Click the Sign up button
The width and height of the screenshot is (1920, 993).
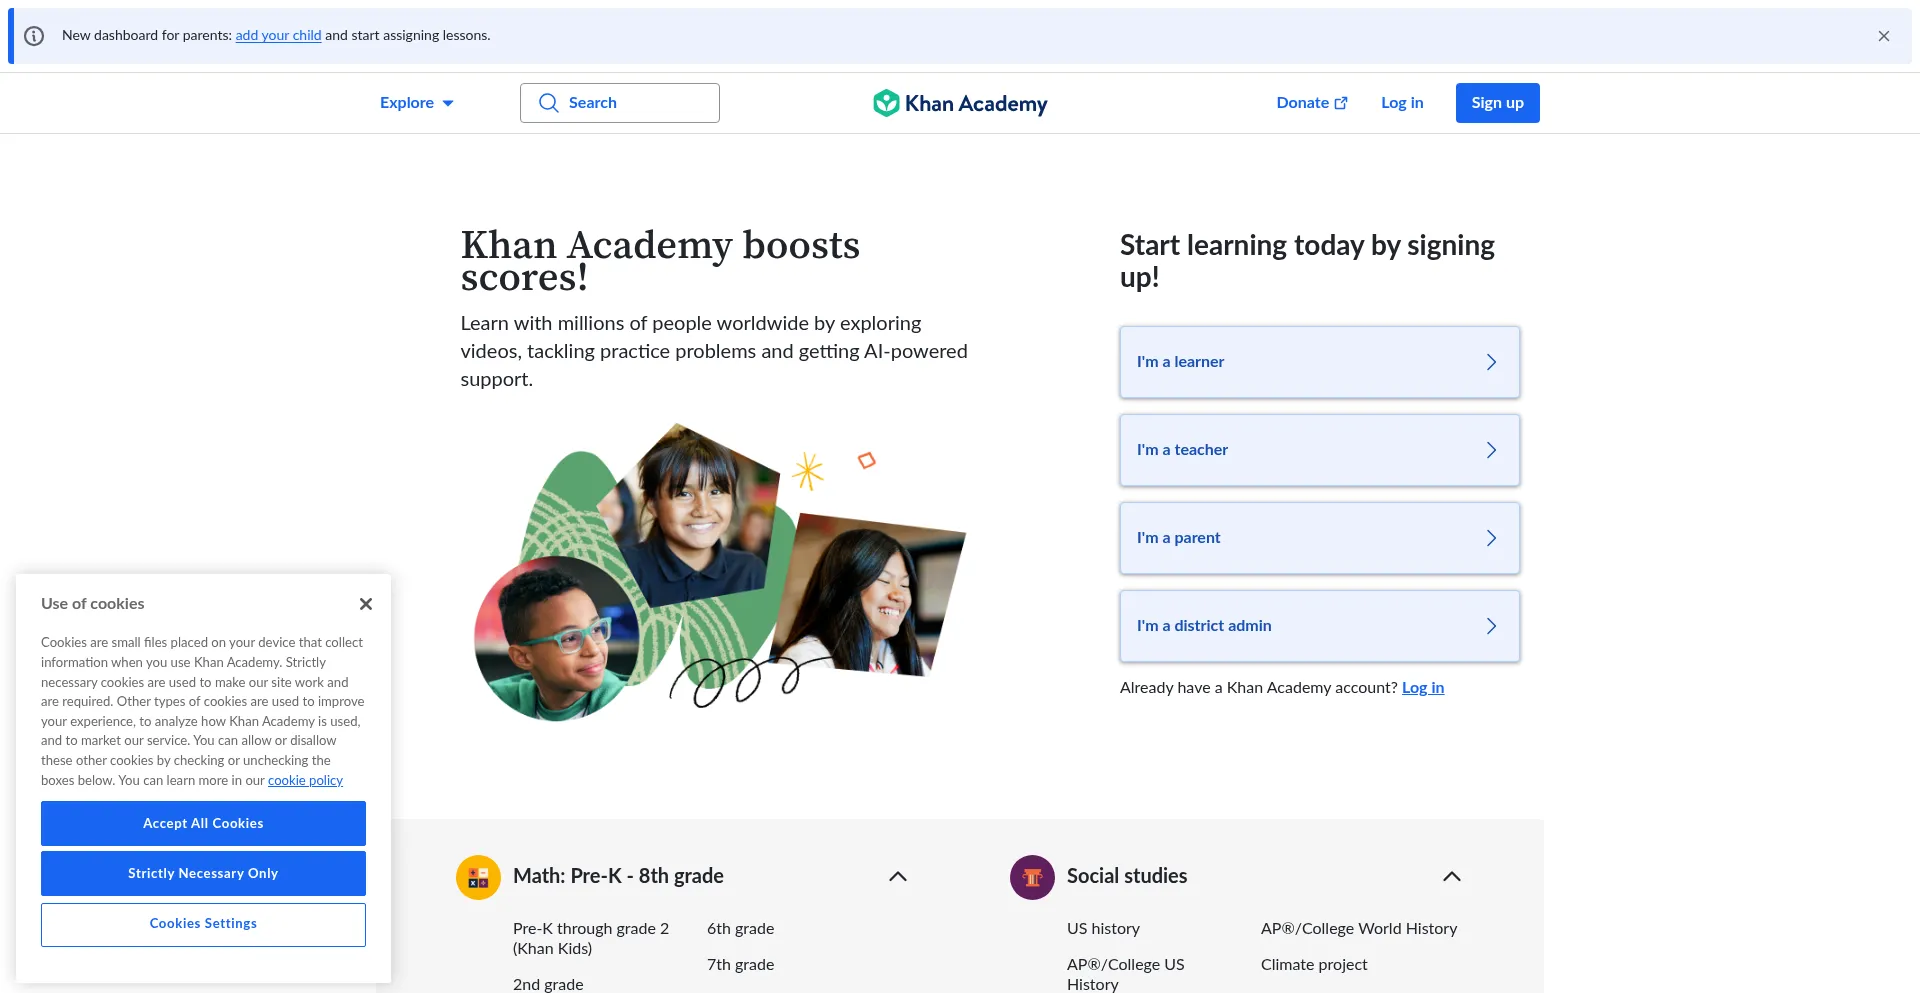coord(1497,103)
